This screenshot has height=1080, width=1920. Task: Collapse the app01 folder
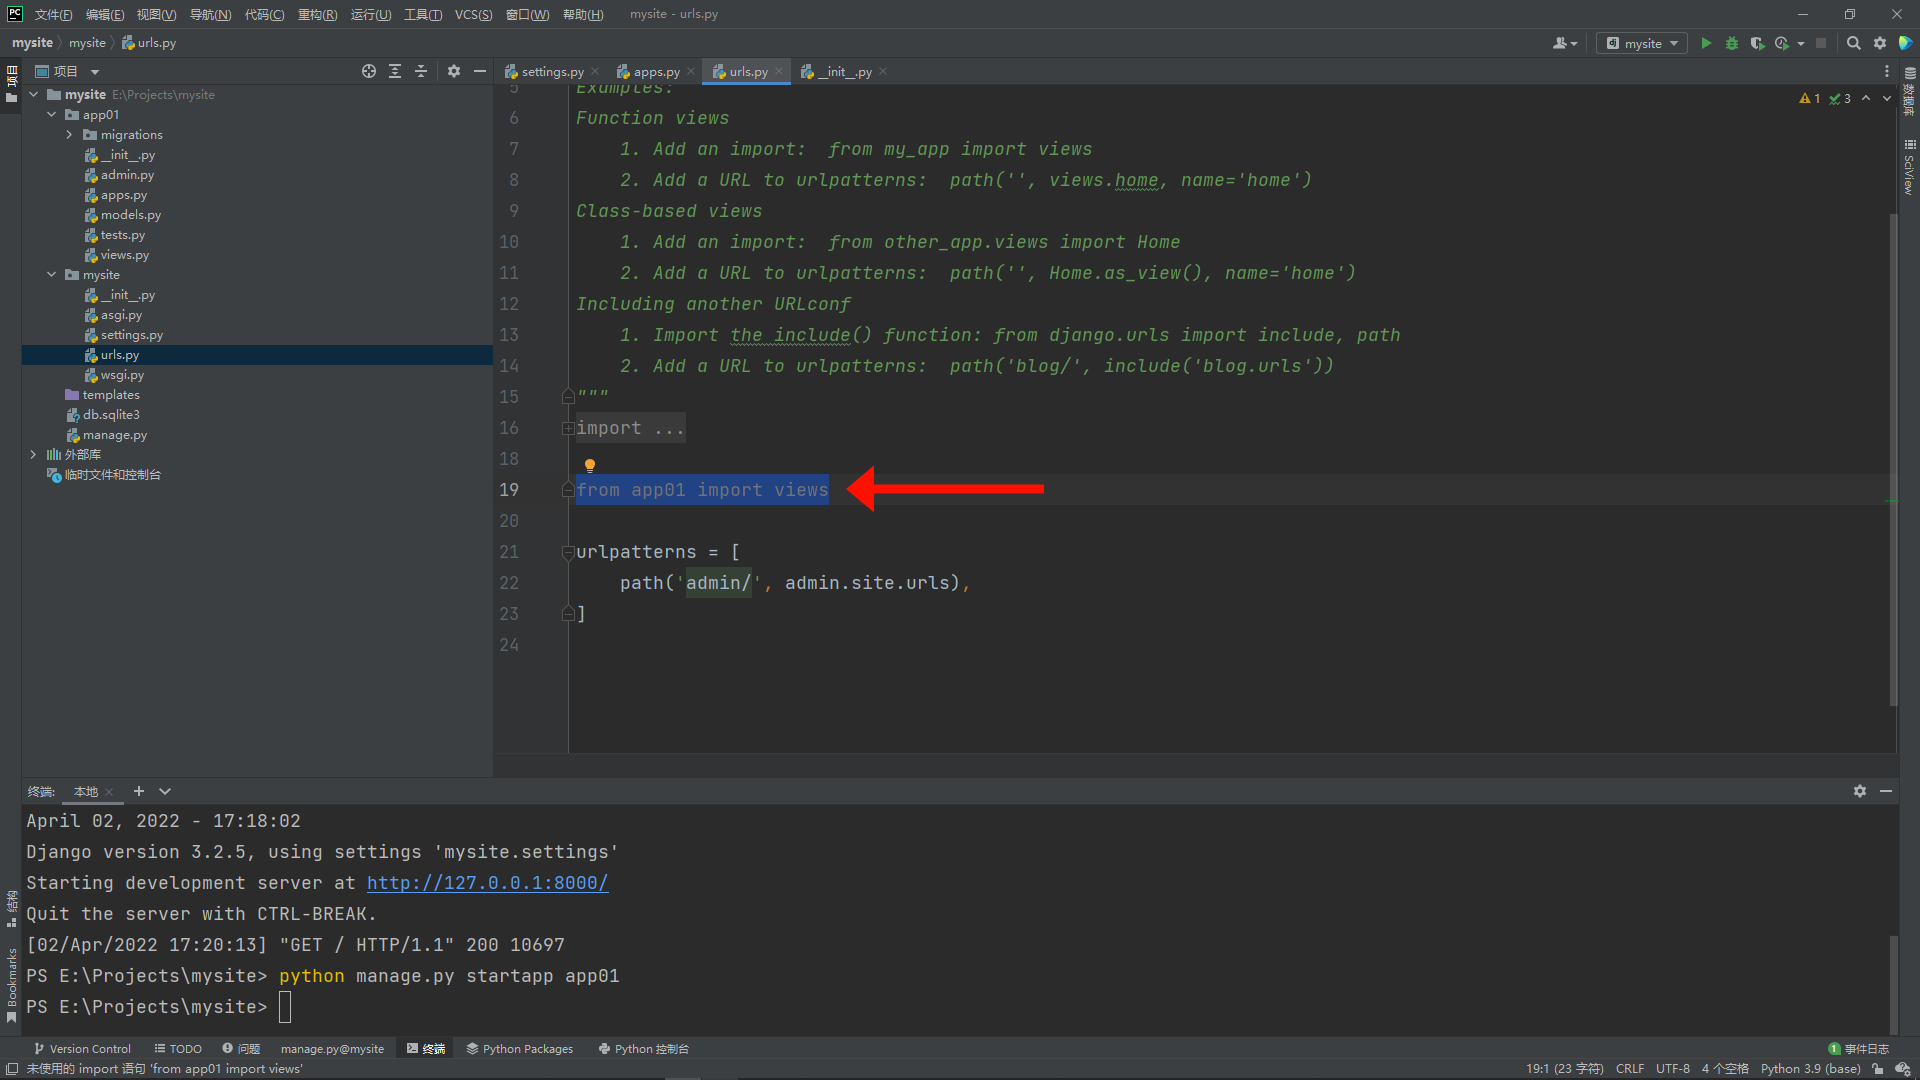(x=52, y=115)
